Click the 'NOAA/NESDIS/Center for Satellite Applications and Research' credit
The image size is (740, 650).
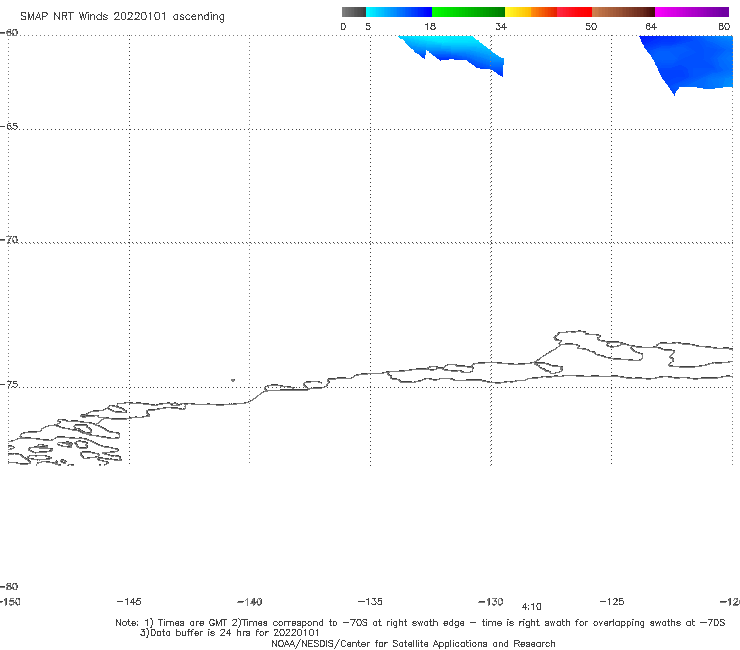click(x=413, y=643)
